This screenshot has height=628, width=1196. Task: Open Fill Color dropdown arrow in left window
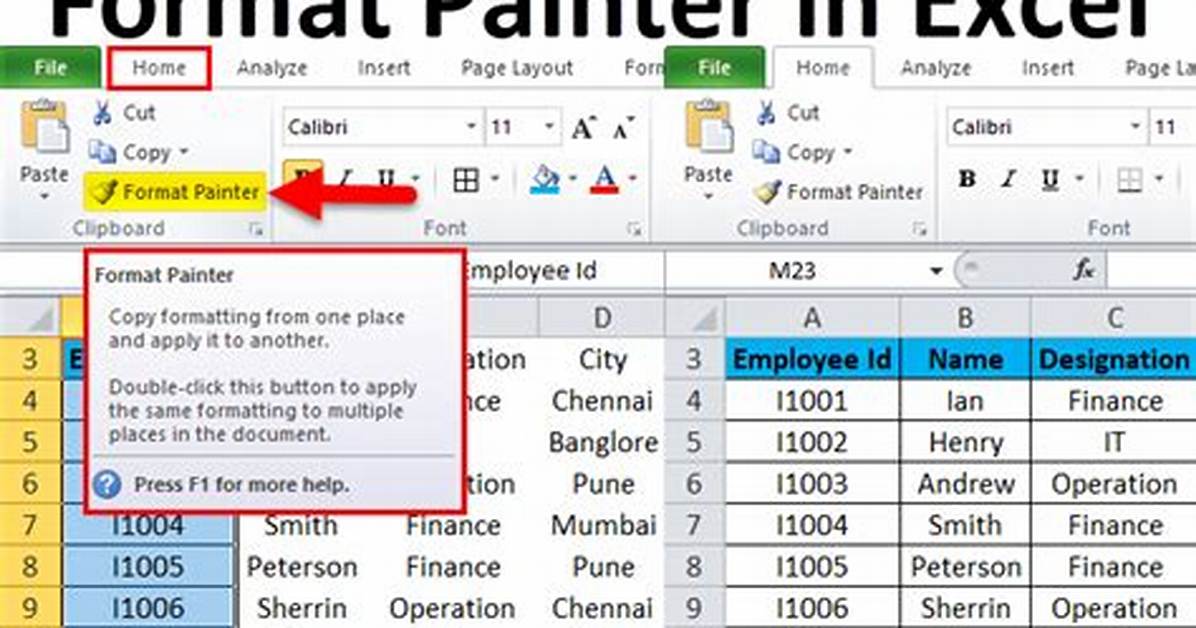[x=572, y=180]
